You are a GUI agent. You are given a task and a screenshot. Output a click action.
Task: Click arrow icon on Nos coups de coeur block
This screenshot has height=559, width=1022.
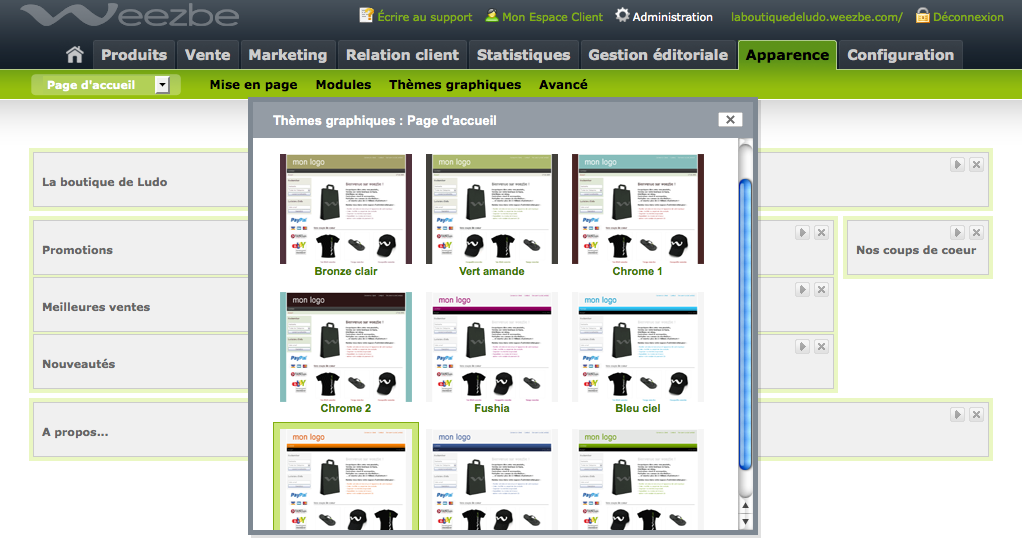coord(957,233)
